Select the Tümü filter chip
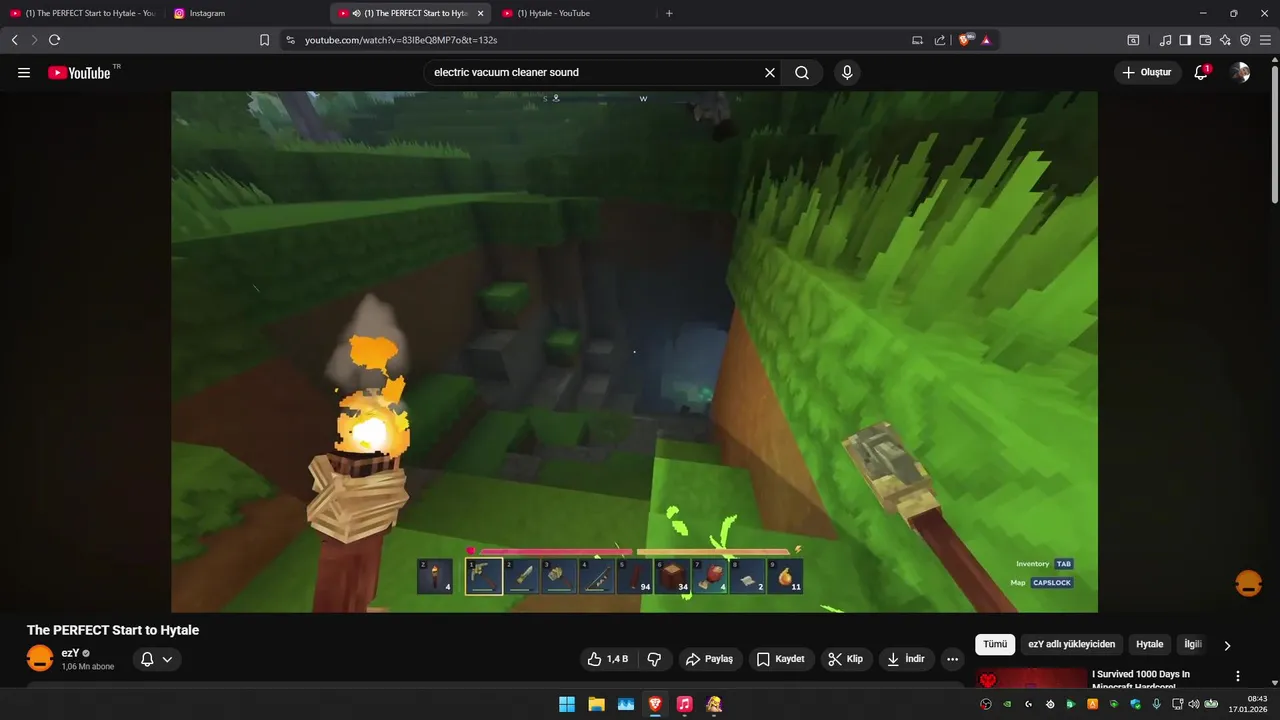Image resolution: width=1280 pixels, height=720 pixels. pyautogui.click(x=995, y=645)
